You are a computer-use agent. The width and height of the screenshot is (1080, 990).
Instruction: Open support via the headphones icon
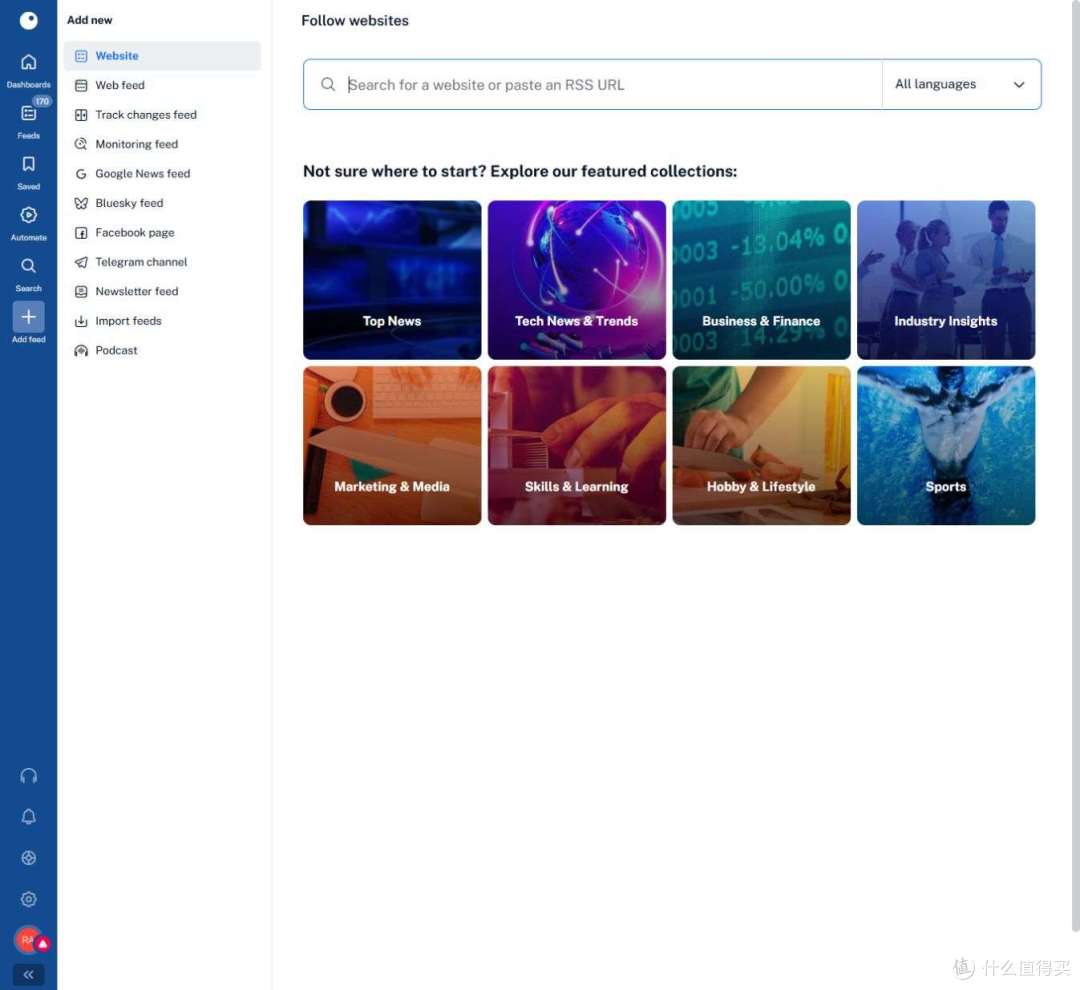(28, 776)
